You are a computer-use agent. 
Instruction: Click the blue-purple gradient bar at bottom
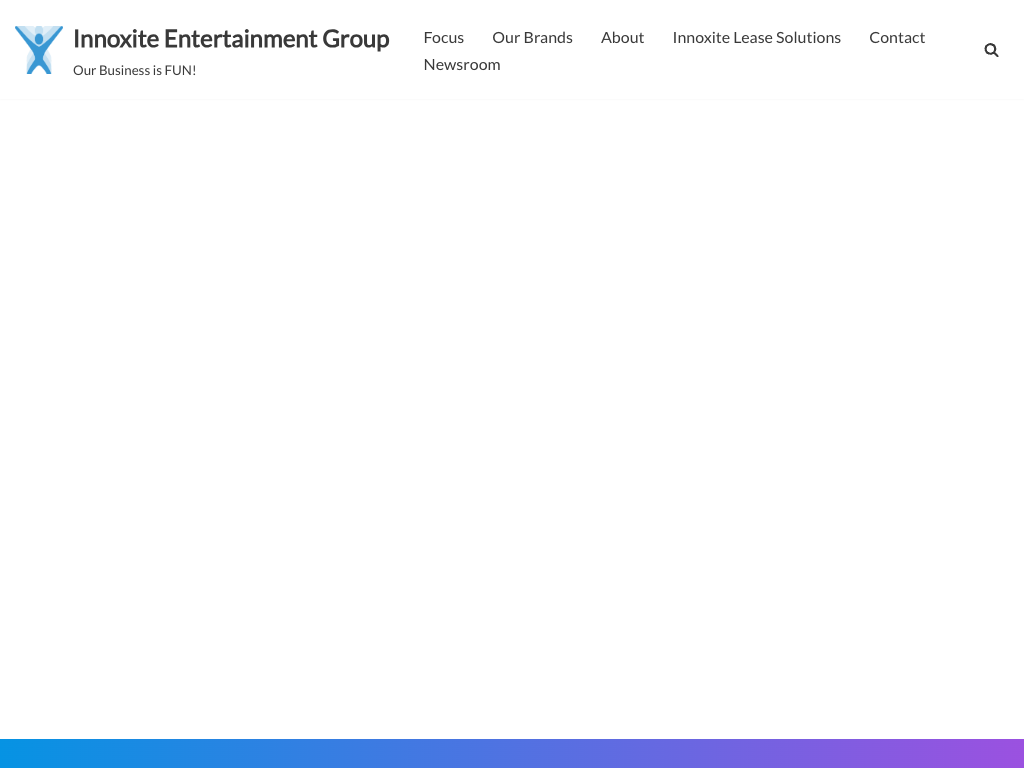(x=512, y=753)
